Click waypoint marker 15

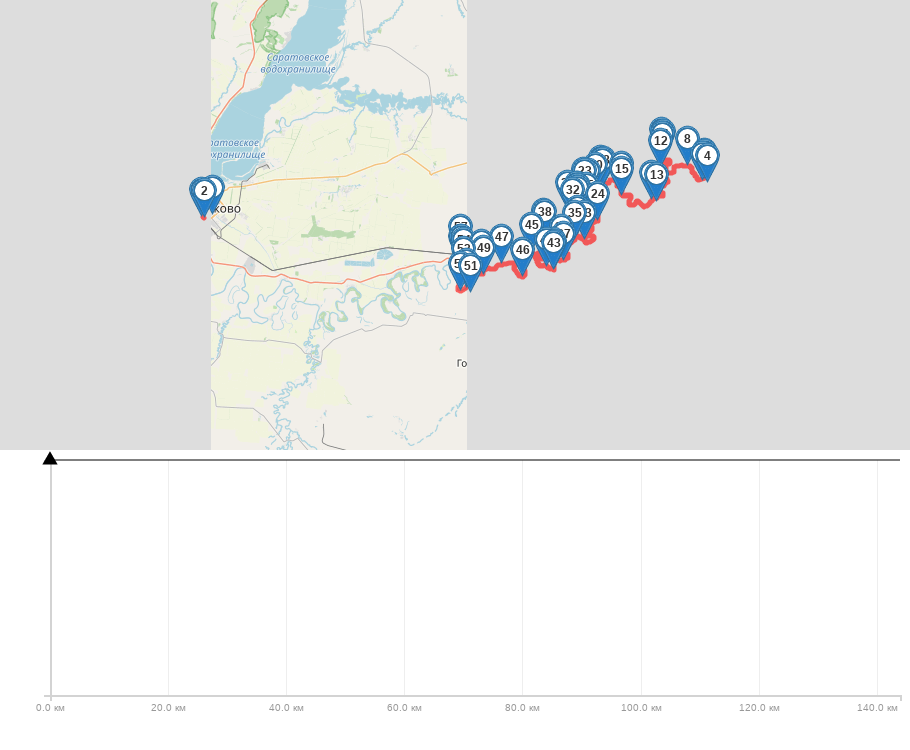(x=621, y=169)
